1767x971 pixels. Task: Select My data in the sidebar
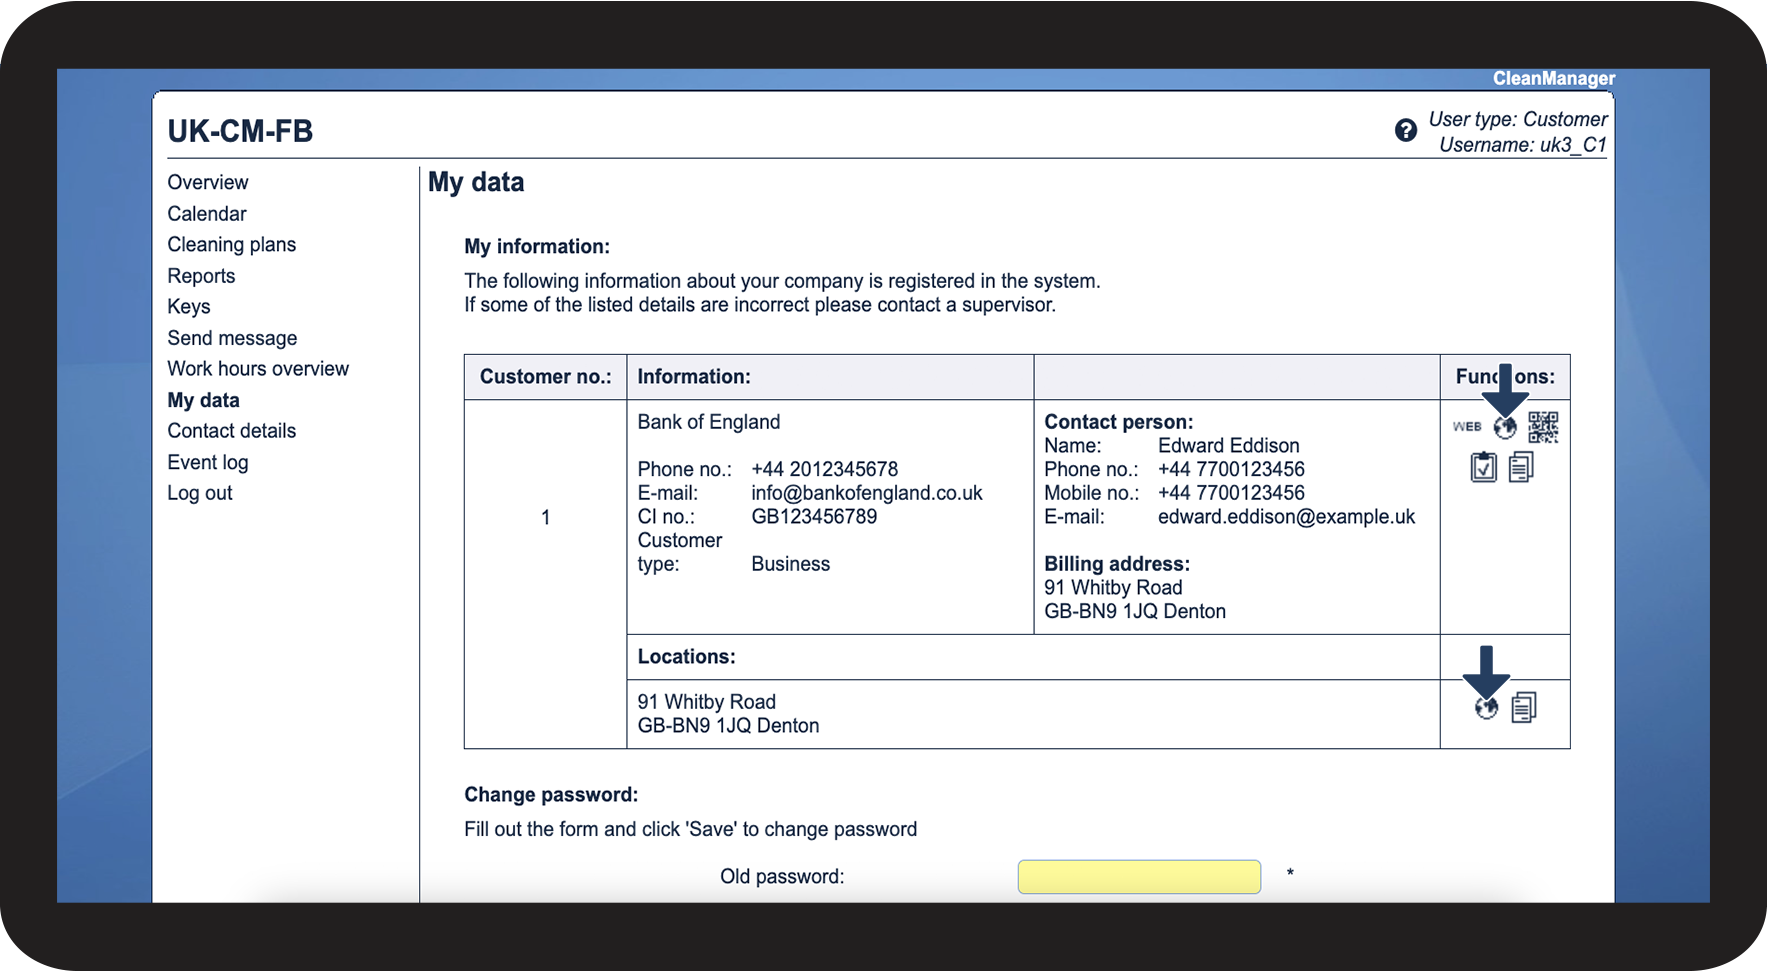204,400
